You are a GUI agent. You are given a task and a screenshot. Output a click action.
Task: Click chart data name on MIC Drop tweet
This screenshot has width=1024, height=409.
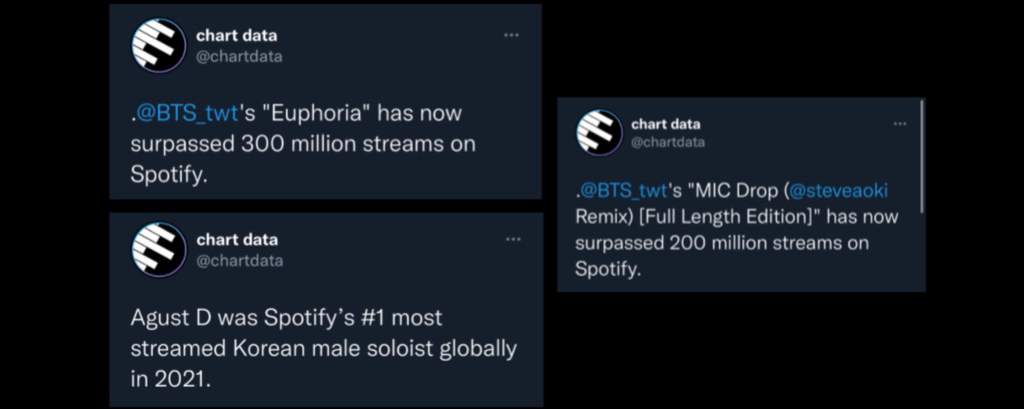(x=665, y=124)
